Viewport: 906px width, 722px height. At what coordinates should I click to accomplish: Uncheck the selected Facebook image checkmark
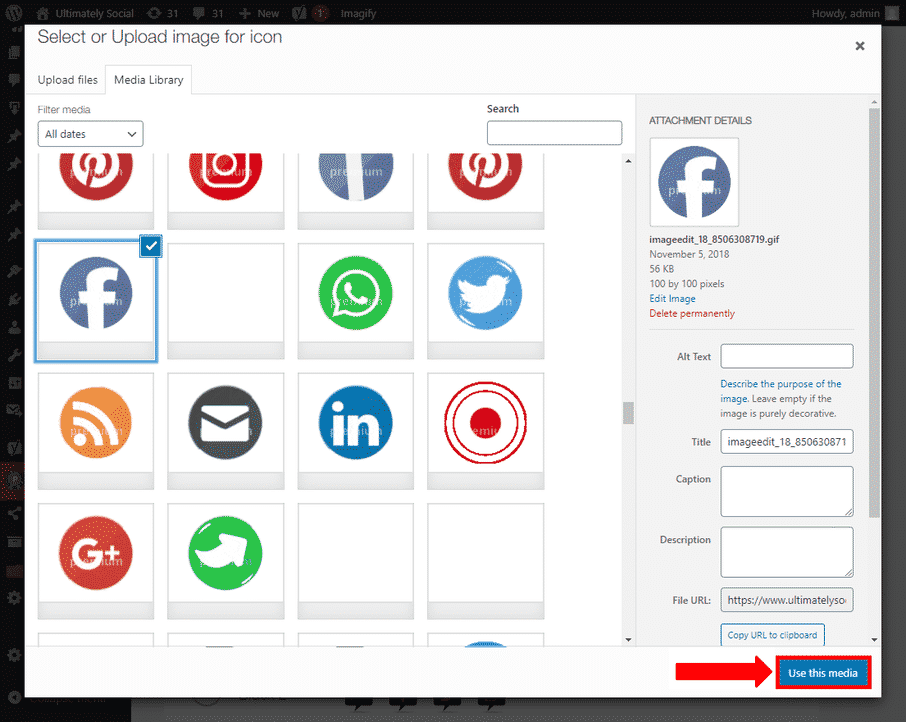point(151,246)
